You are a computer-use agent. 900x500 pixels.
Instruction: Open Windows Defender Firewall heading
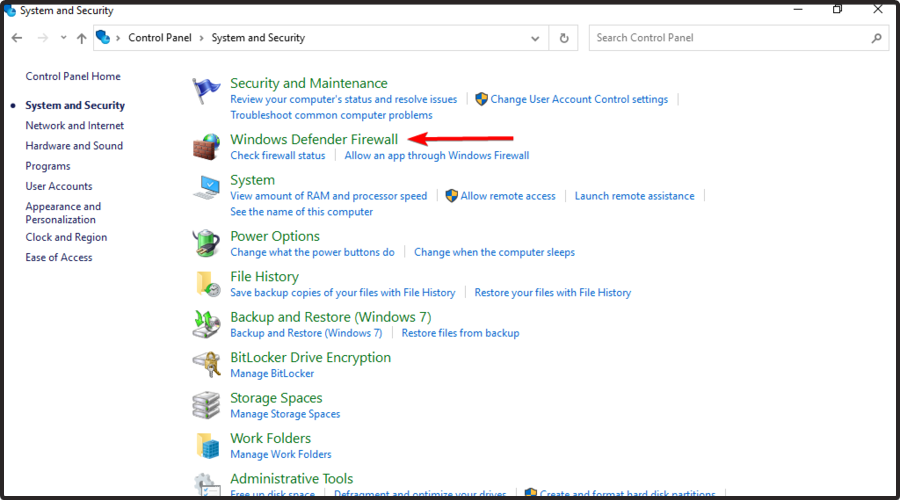pos(314,139)
